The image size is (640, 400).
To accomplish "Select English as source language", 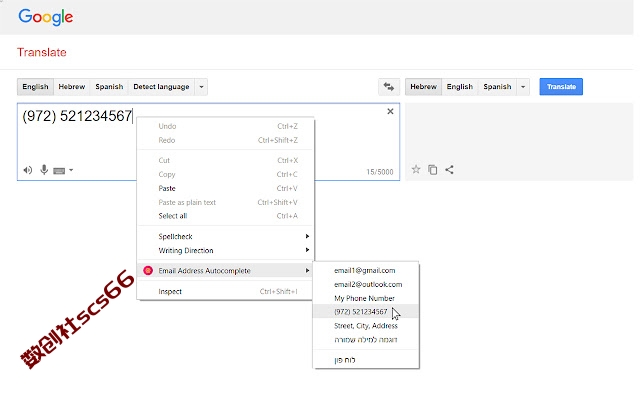I will pyautogui.click(x=36, y=87).
